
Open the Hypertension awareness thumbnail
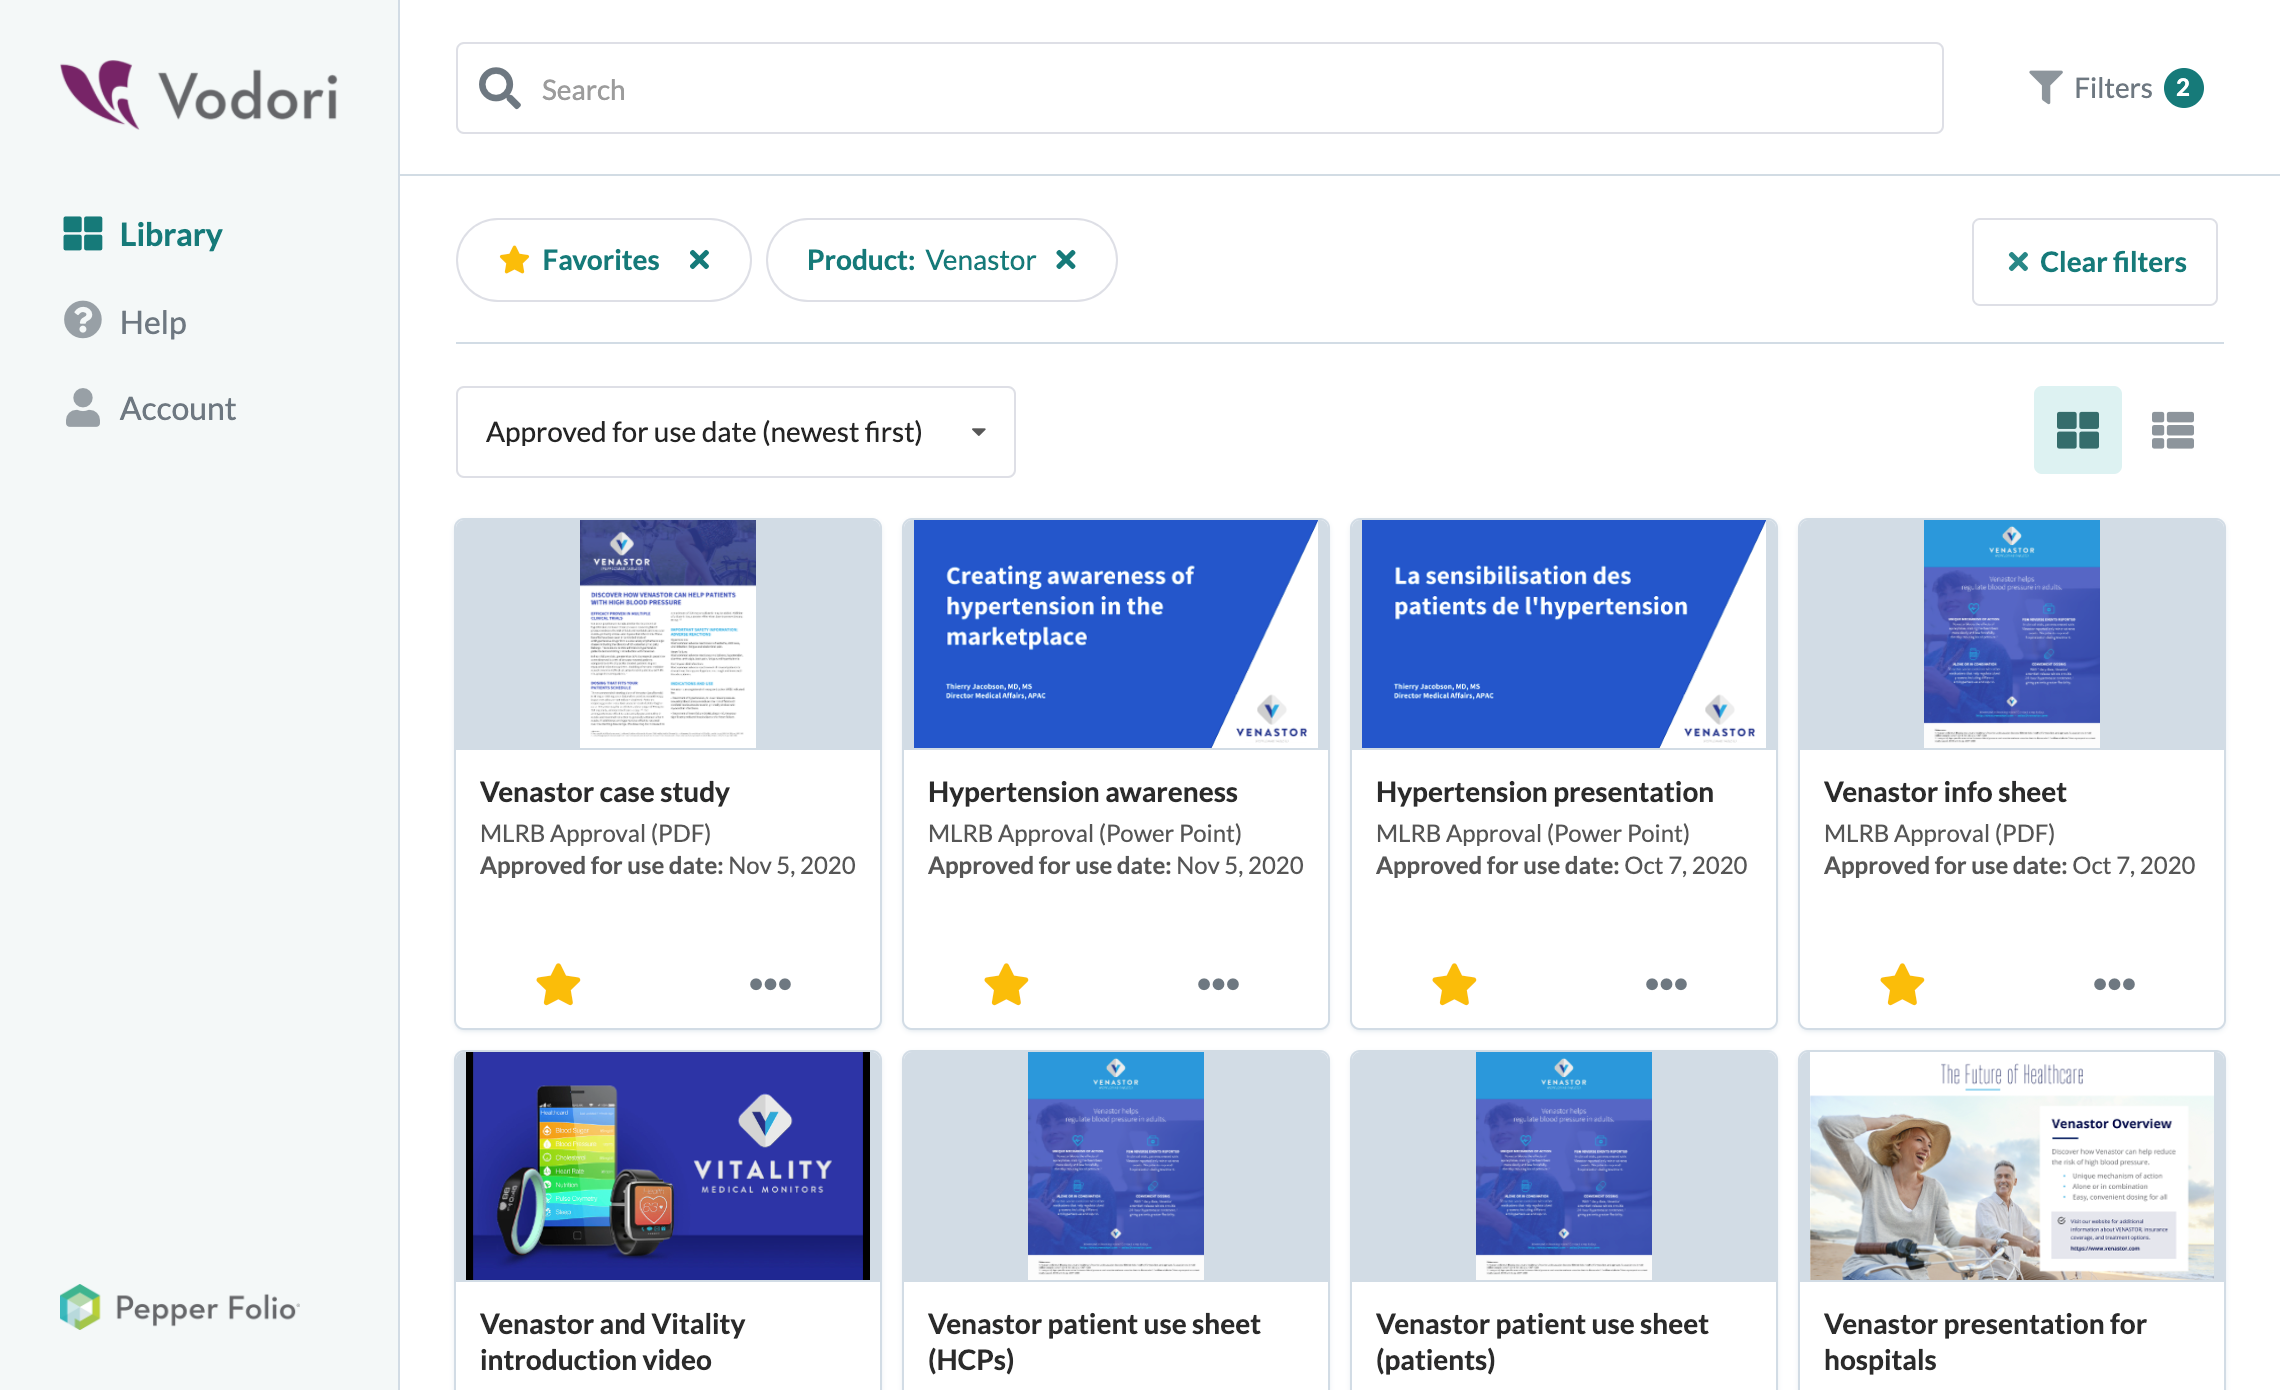[x=1115, y=633]
